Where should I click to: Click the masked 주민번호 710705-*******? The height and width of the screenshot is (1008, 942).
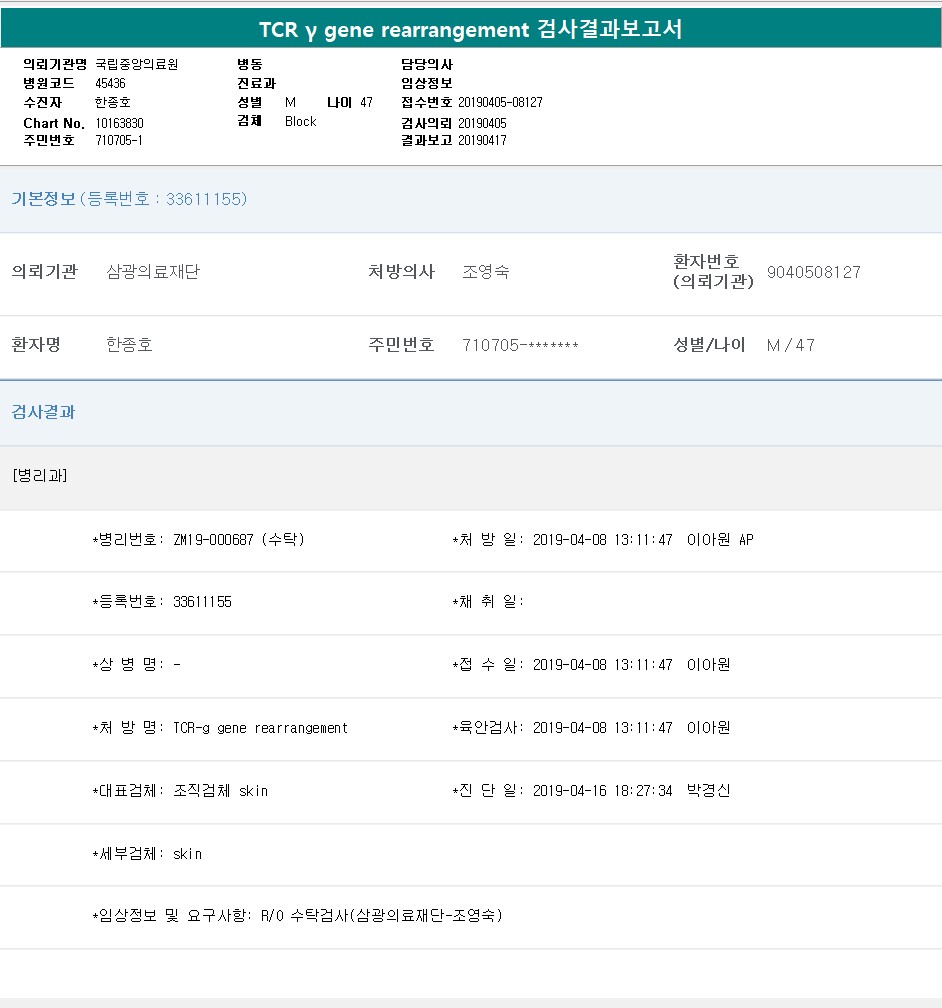coord(520,345)
